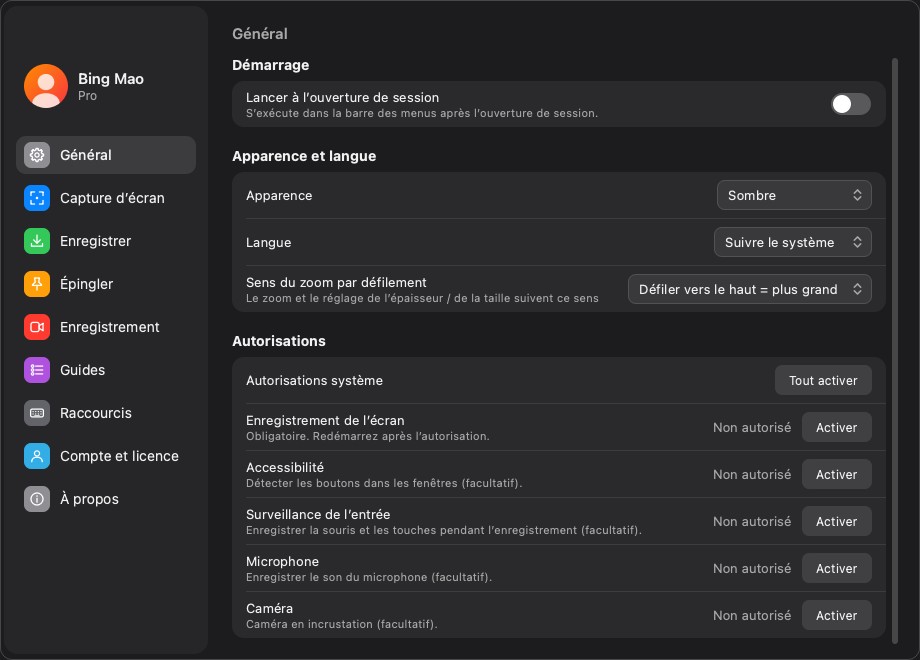This screenshot has height=660, width=920.
Task: Click the green Enregistrer download icon
Action: tap(37, 241)
